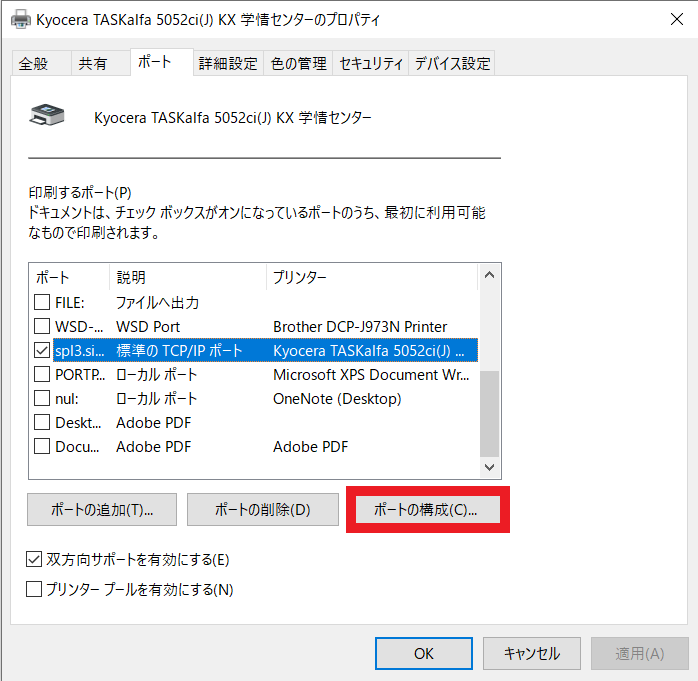The height and width of the screenshot is (681, 698).
Task: Click ローカル ポート text in PORTP... row
Action: 156,375
